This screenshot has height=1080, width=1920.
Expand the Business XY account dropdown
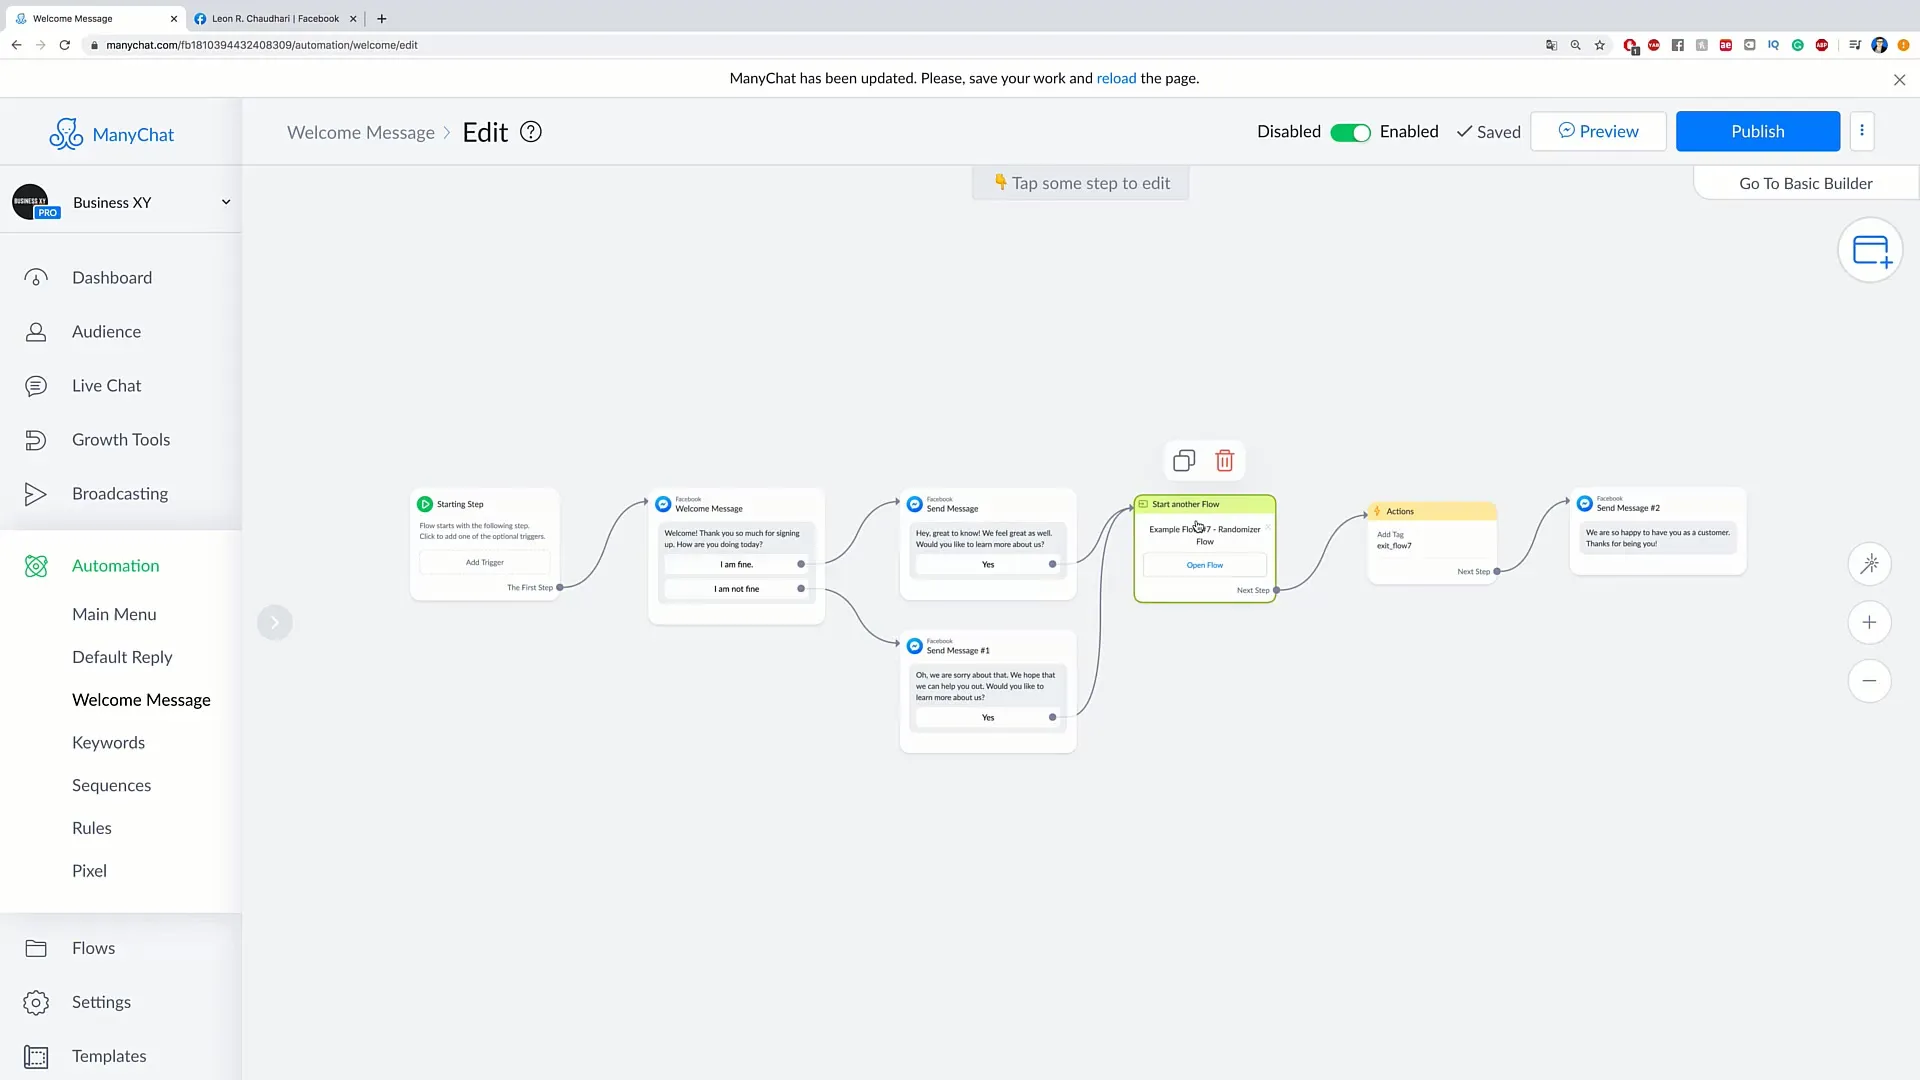[224, 200]
